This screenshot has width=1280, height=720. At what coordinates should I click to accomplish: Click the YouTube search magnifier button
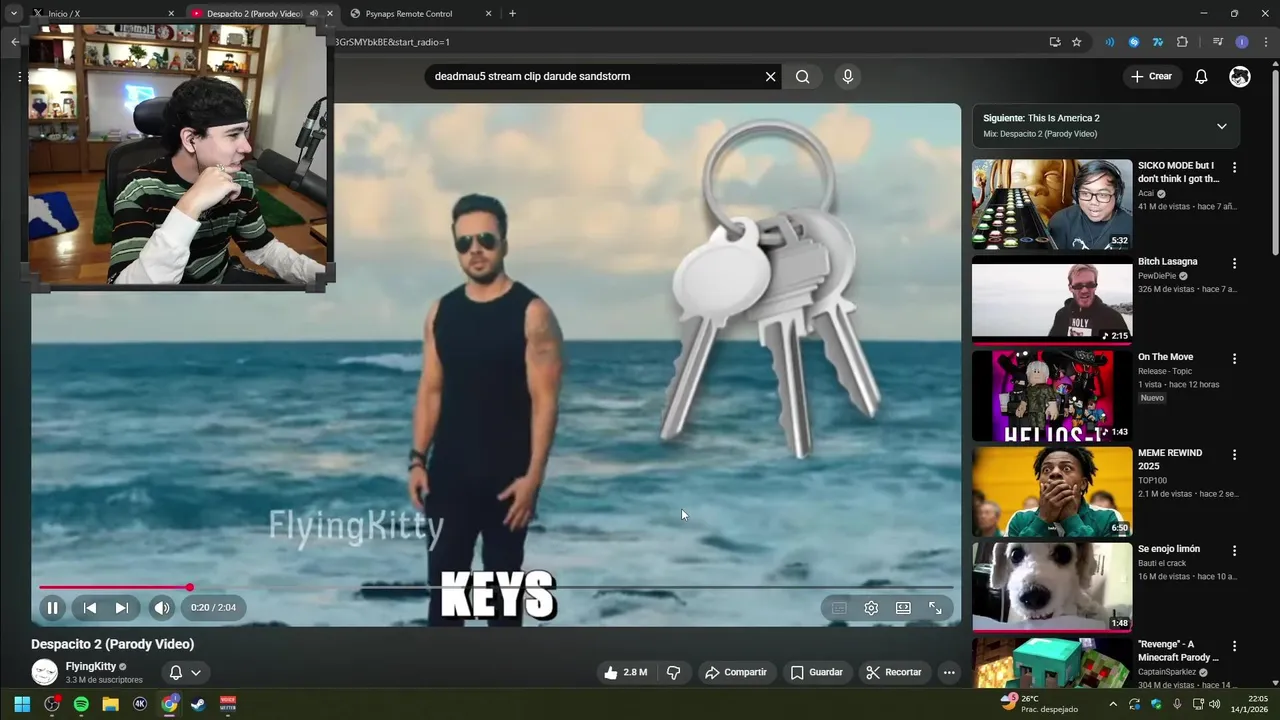802,76
